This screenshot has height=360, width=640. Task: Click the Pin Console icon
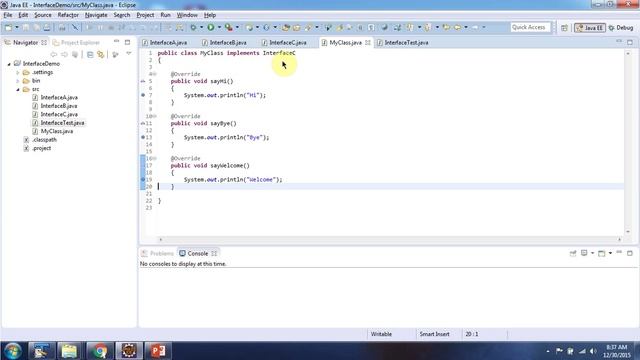(x=573, y=253)
